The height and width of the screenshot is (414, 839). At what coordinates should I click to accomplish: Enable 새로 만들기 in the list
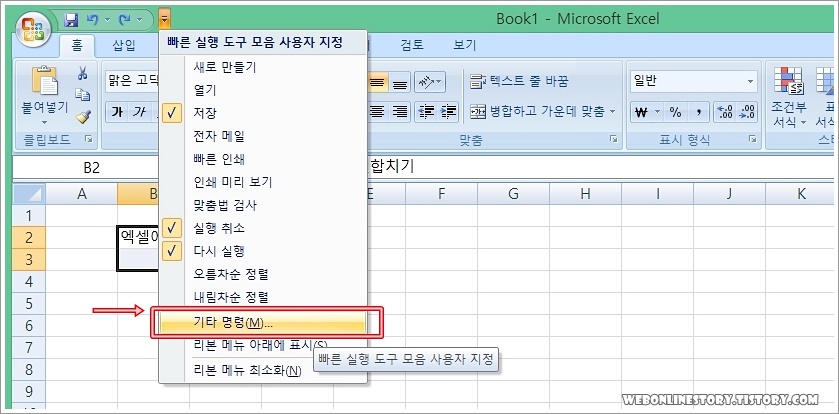point(263,67)
